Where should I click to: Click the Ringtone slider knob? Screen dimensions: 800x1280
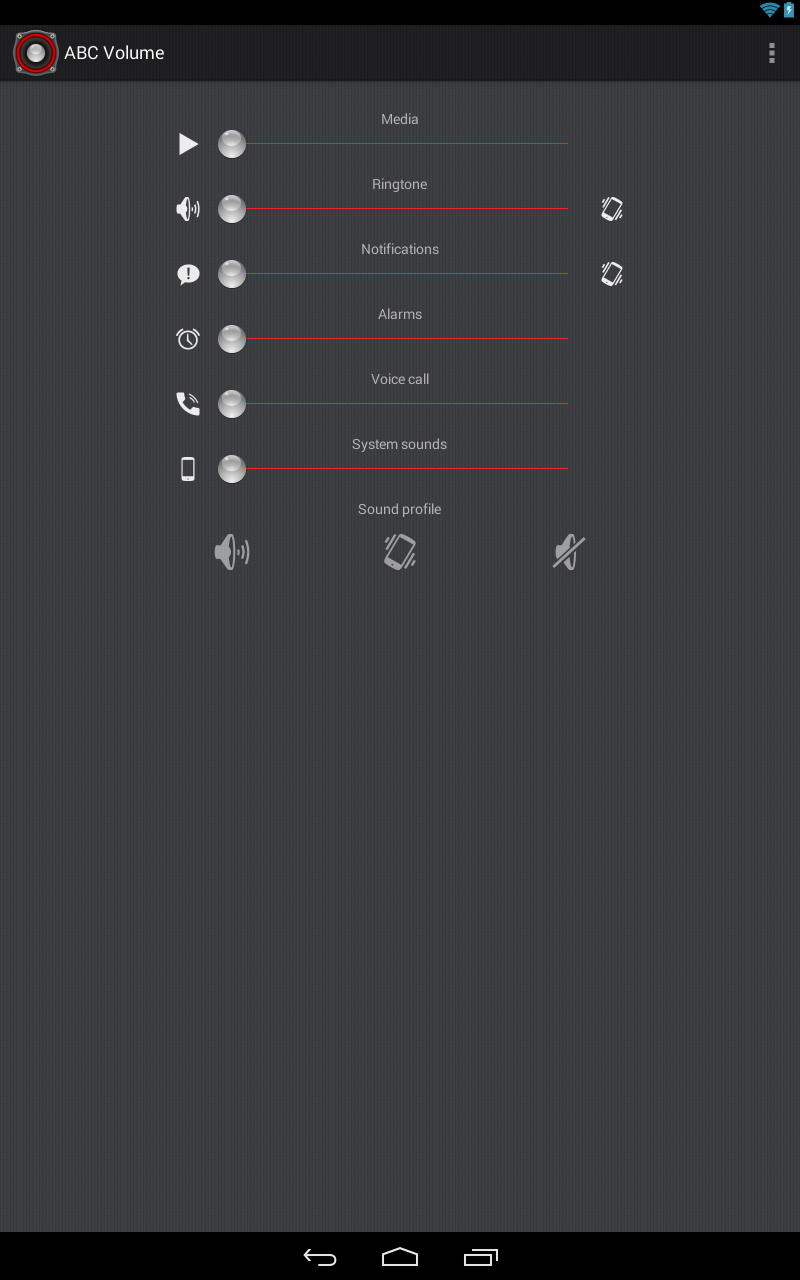[x=232, y=209]
